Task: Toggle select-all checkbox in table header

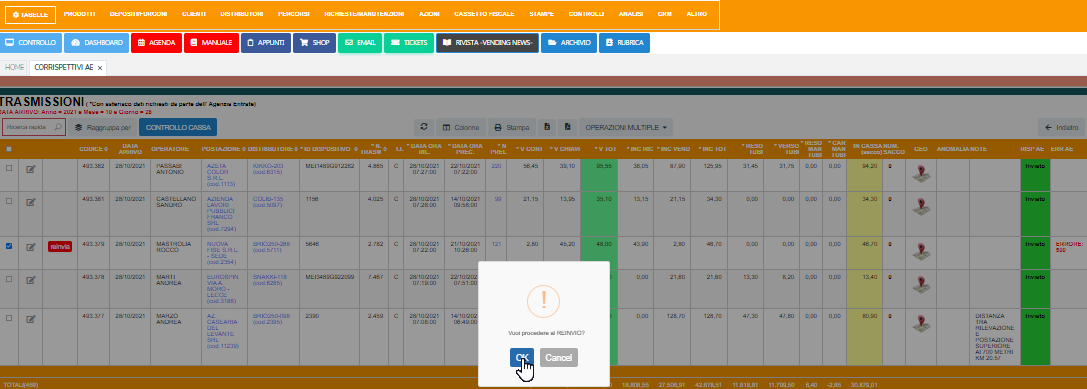Action: (x=9, y=149)
